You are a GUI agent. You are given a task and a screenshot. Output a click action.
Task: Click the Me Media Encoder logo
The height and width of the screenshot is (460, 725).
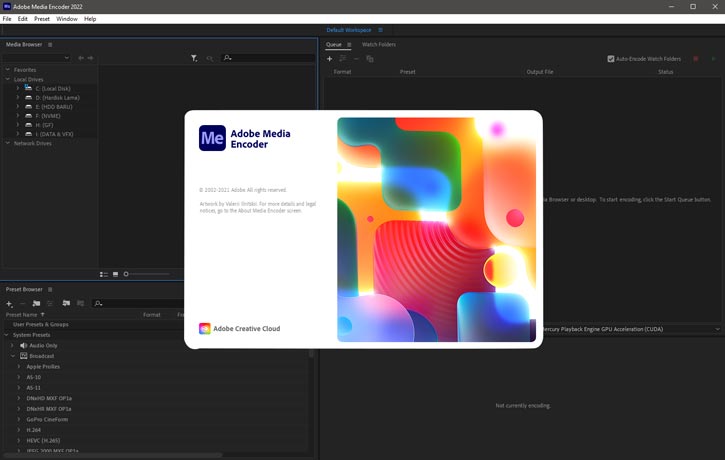pyautogui.click(x=212, y=138)
